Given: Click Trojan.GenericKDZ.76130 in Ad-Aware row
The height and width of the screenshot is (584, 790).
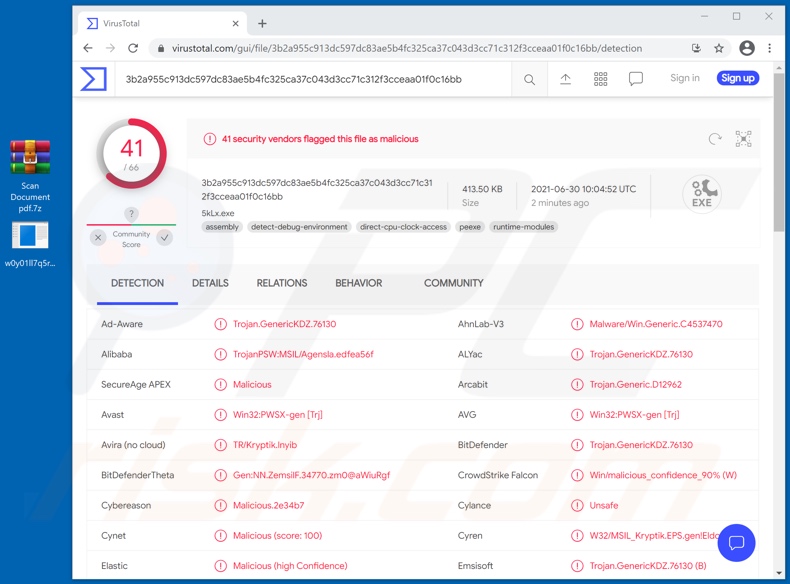Looking at the screenshot, I should point(284,324).
